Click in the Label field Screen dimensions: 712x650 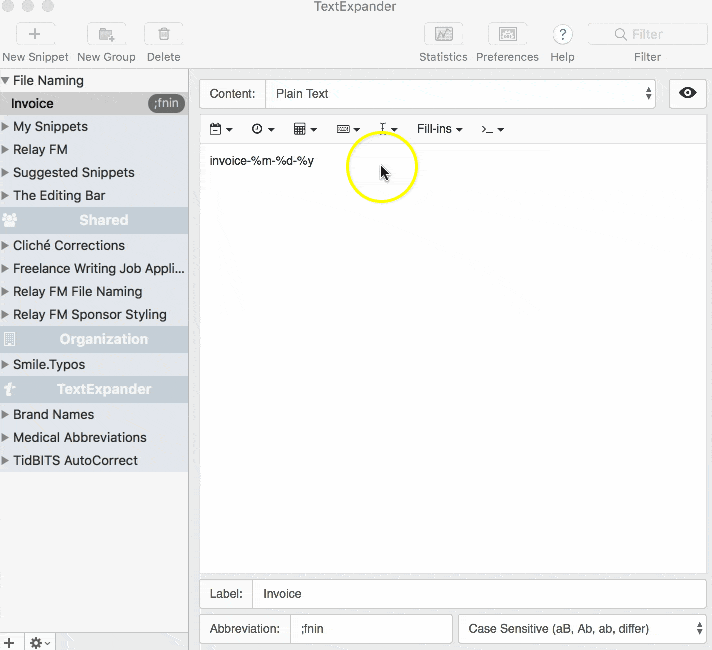click(x=479, y=594)
